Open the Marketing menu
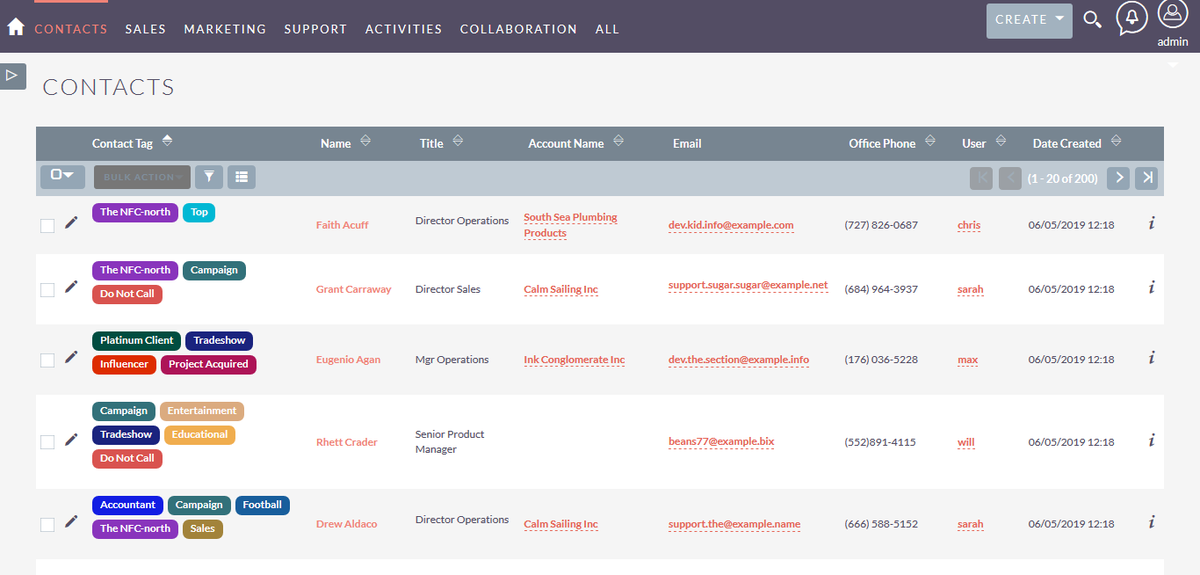 click(225, 29)
